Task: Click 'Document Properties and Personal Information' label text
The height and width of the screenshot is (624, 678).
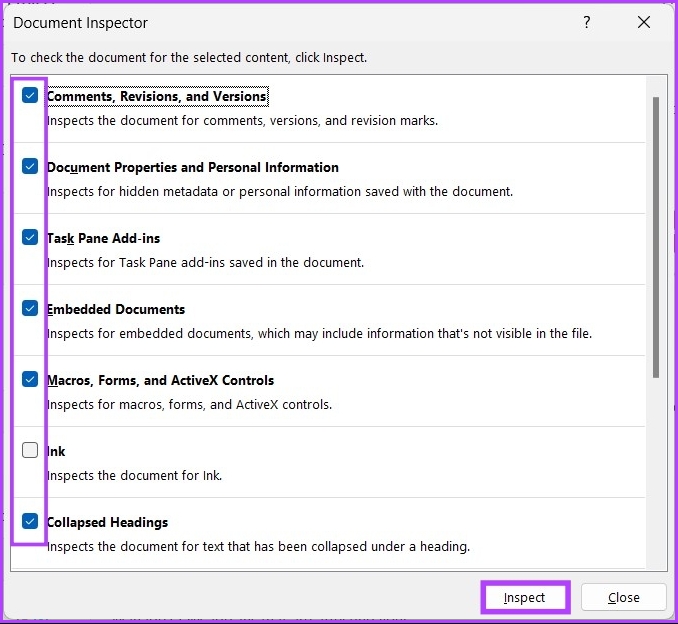Action: (192, 168)
